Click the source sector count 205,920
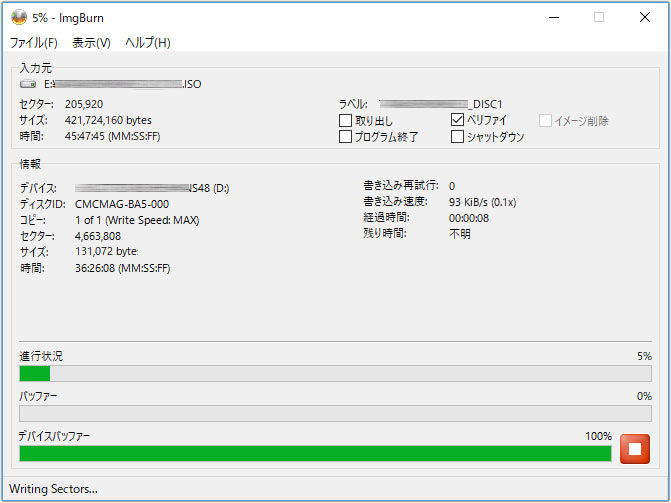This screenshot has width=671, height=503. [84, 104]
